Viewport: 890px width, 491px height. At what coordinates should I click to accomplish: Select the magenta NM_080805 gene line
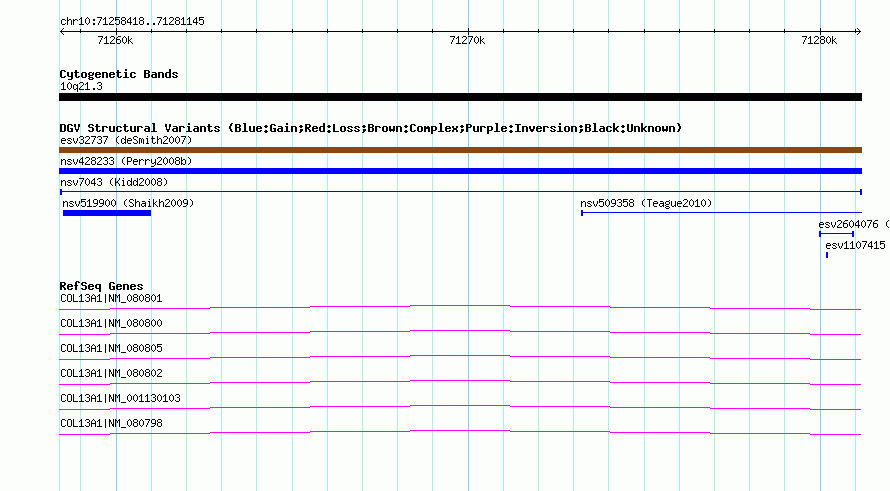coord(460,358)
